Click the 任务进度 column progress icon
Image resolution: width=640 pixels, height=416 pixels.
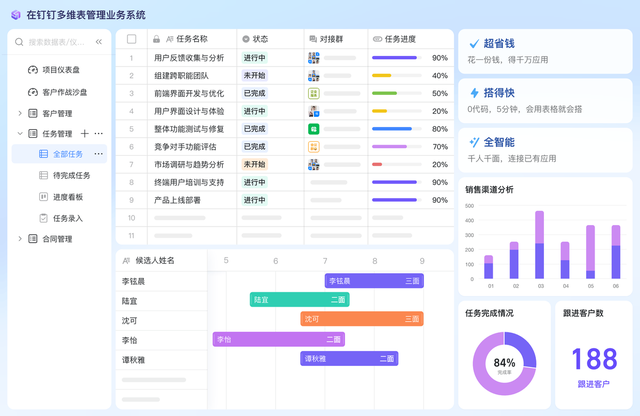[378, 39]
